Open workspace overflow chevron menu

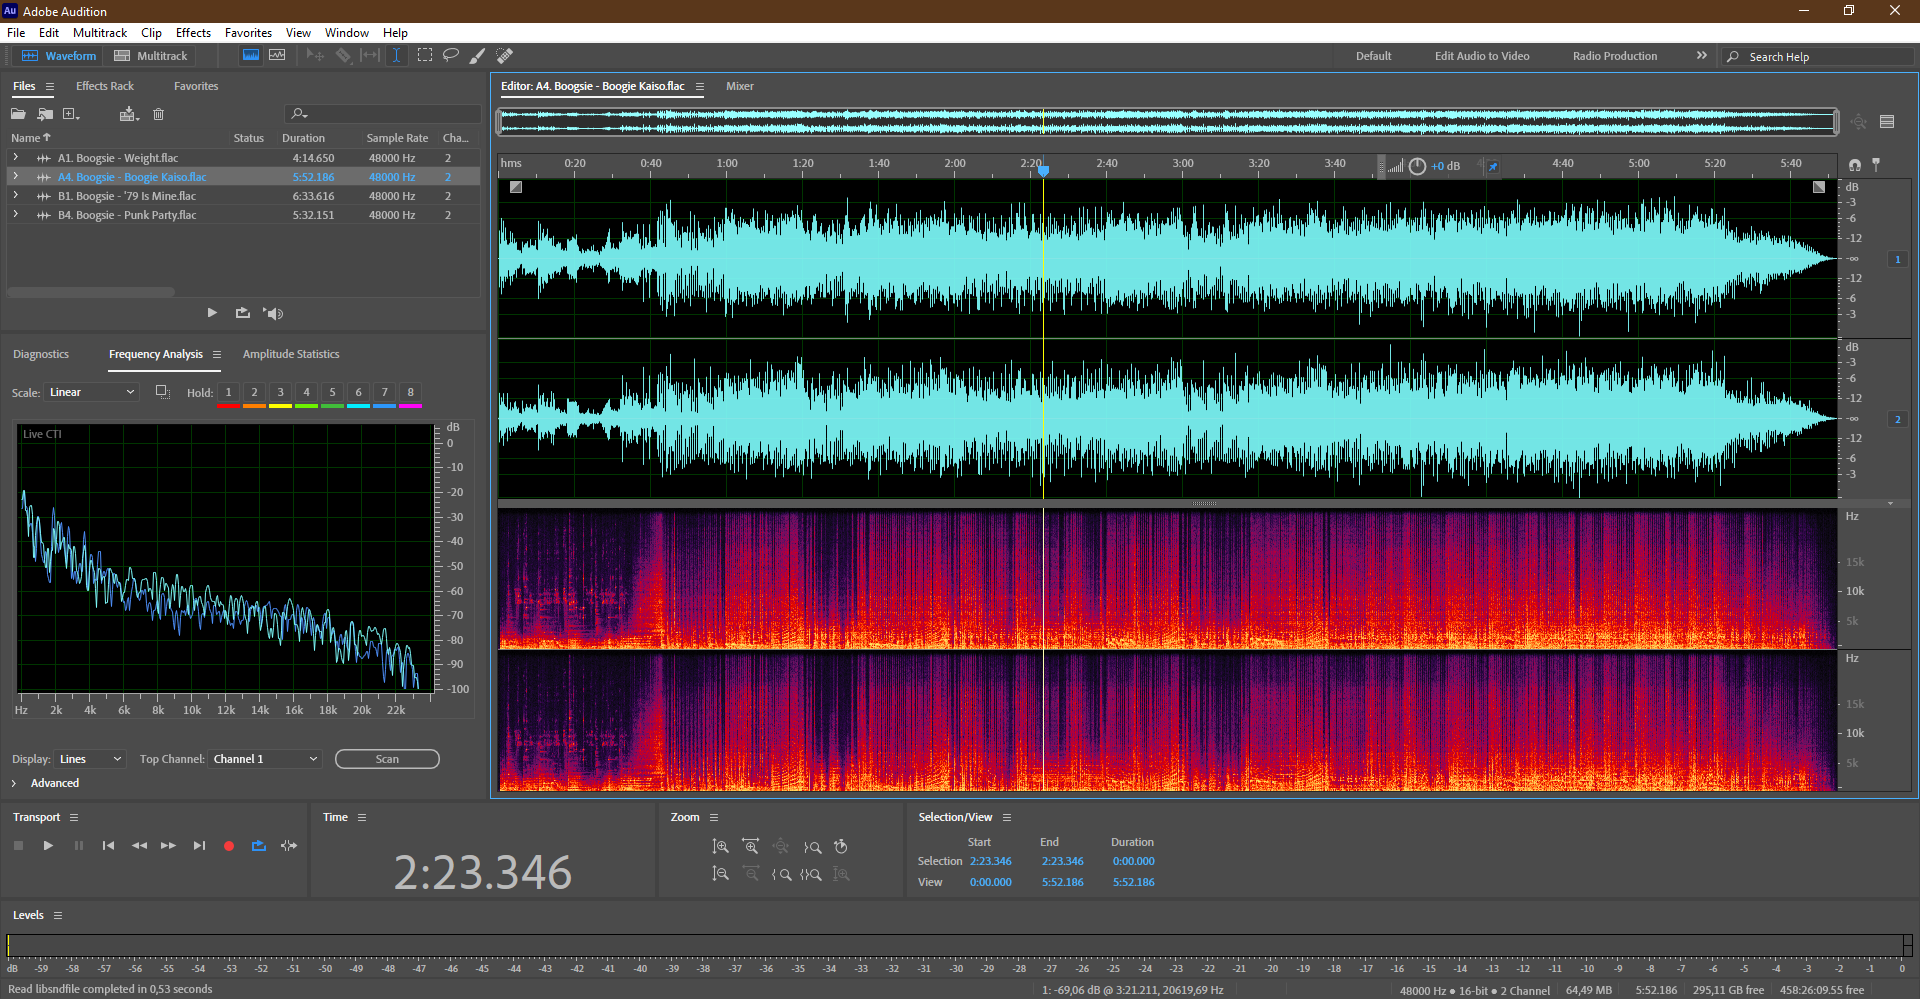click(1701, 56)
